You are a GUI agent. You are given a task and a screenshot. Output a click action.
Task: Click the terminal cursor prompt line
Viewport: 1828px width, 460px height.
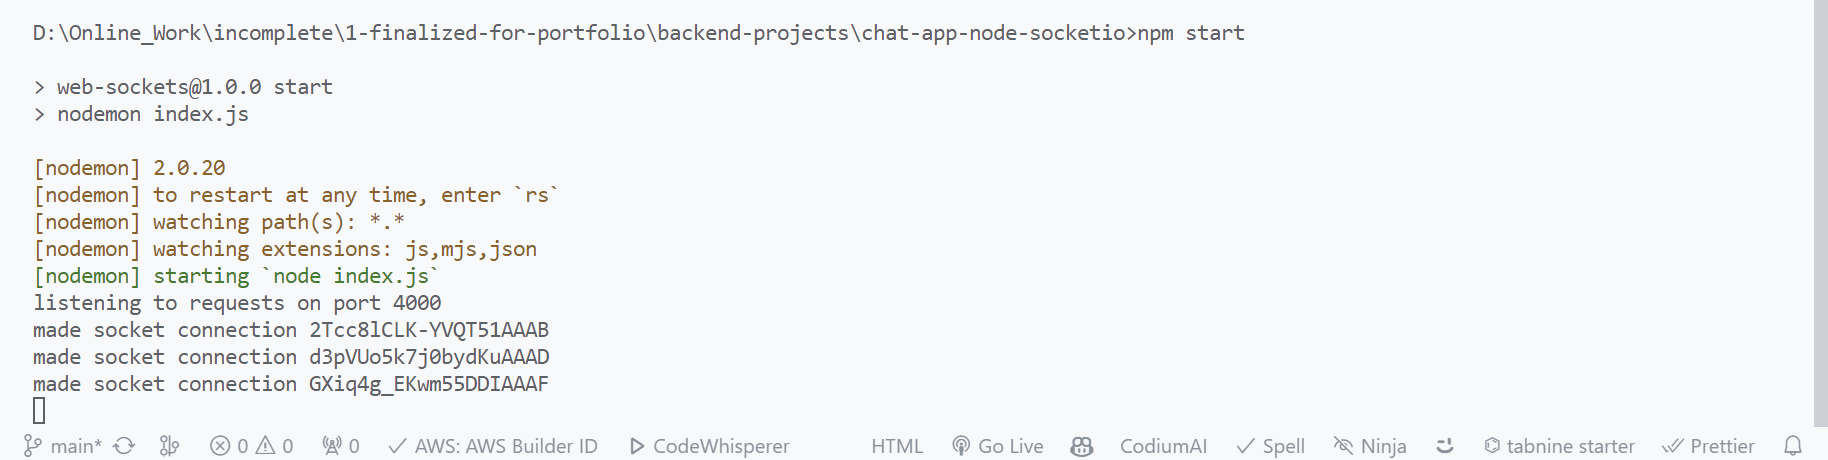39,410
